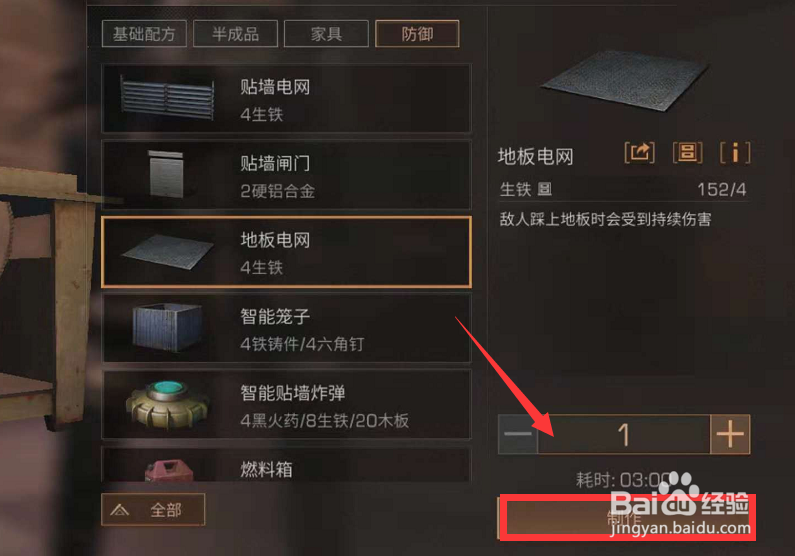Click the 智能笼子 cage icon
Image resolution: width=795 pixels, height=556 pixels.
pyautogui.click(x=167, y=327)
